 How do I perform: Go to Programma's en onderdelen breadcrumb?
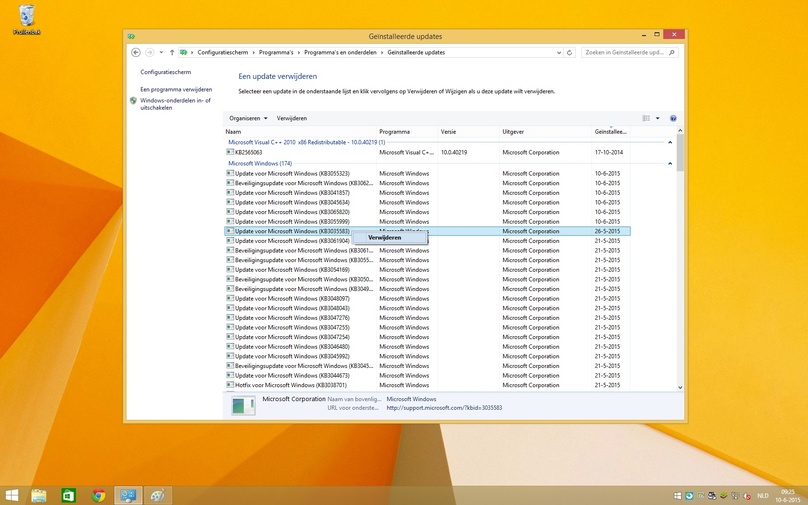(x=340, y=53)
